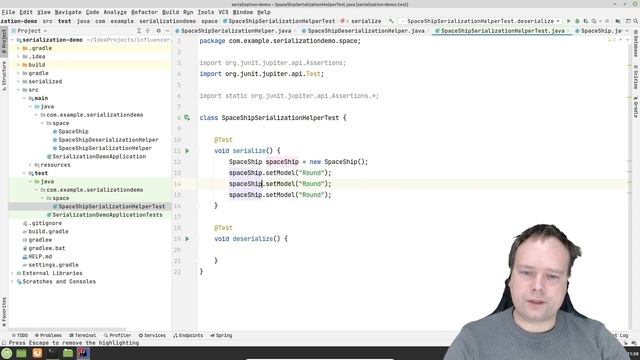The height and width of the screenshot is (360, 640).
Task: Expand Scratches and Consoles node
Action: 12,282
